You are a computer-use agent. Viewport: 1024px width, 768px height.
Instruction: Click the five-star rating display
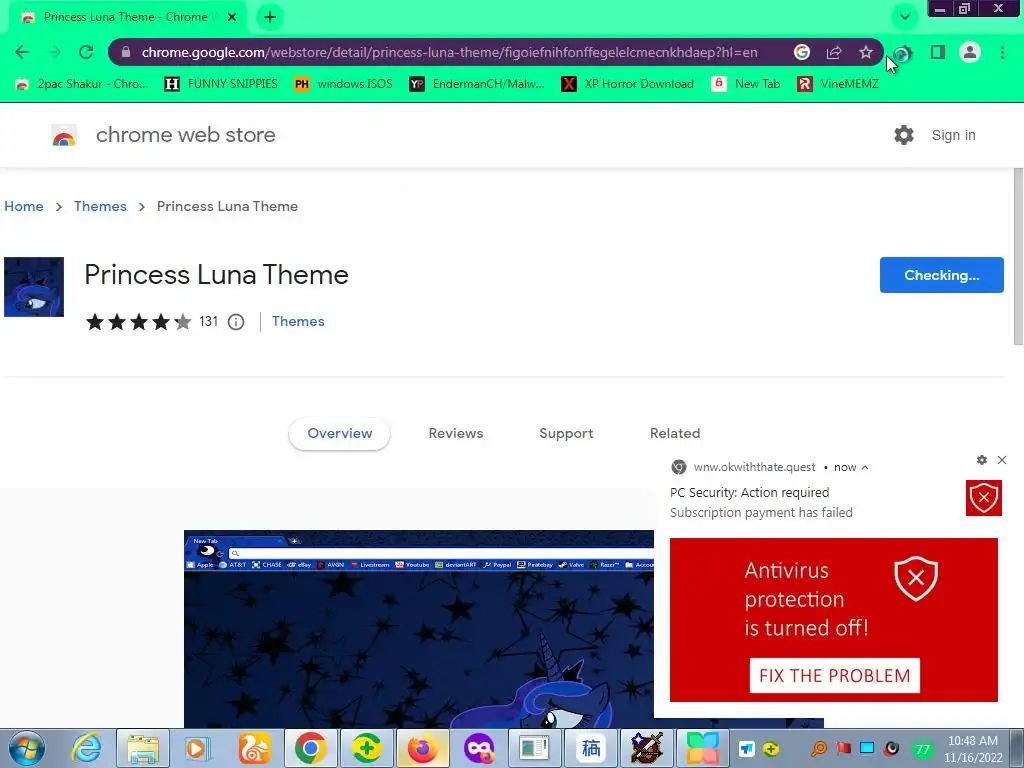[138, 322]
